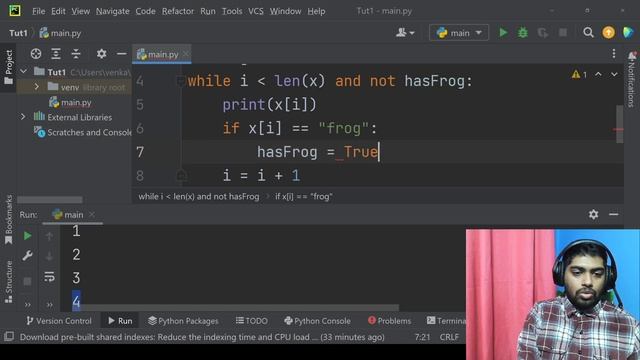Open Search Everywhere magnifier
This screenshot has width=640, height=360.
(588, 33)
